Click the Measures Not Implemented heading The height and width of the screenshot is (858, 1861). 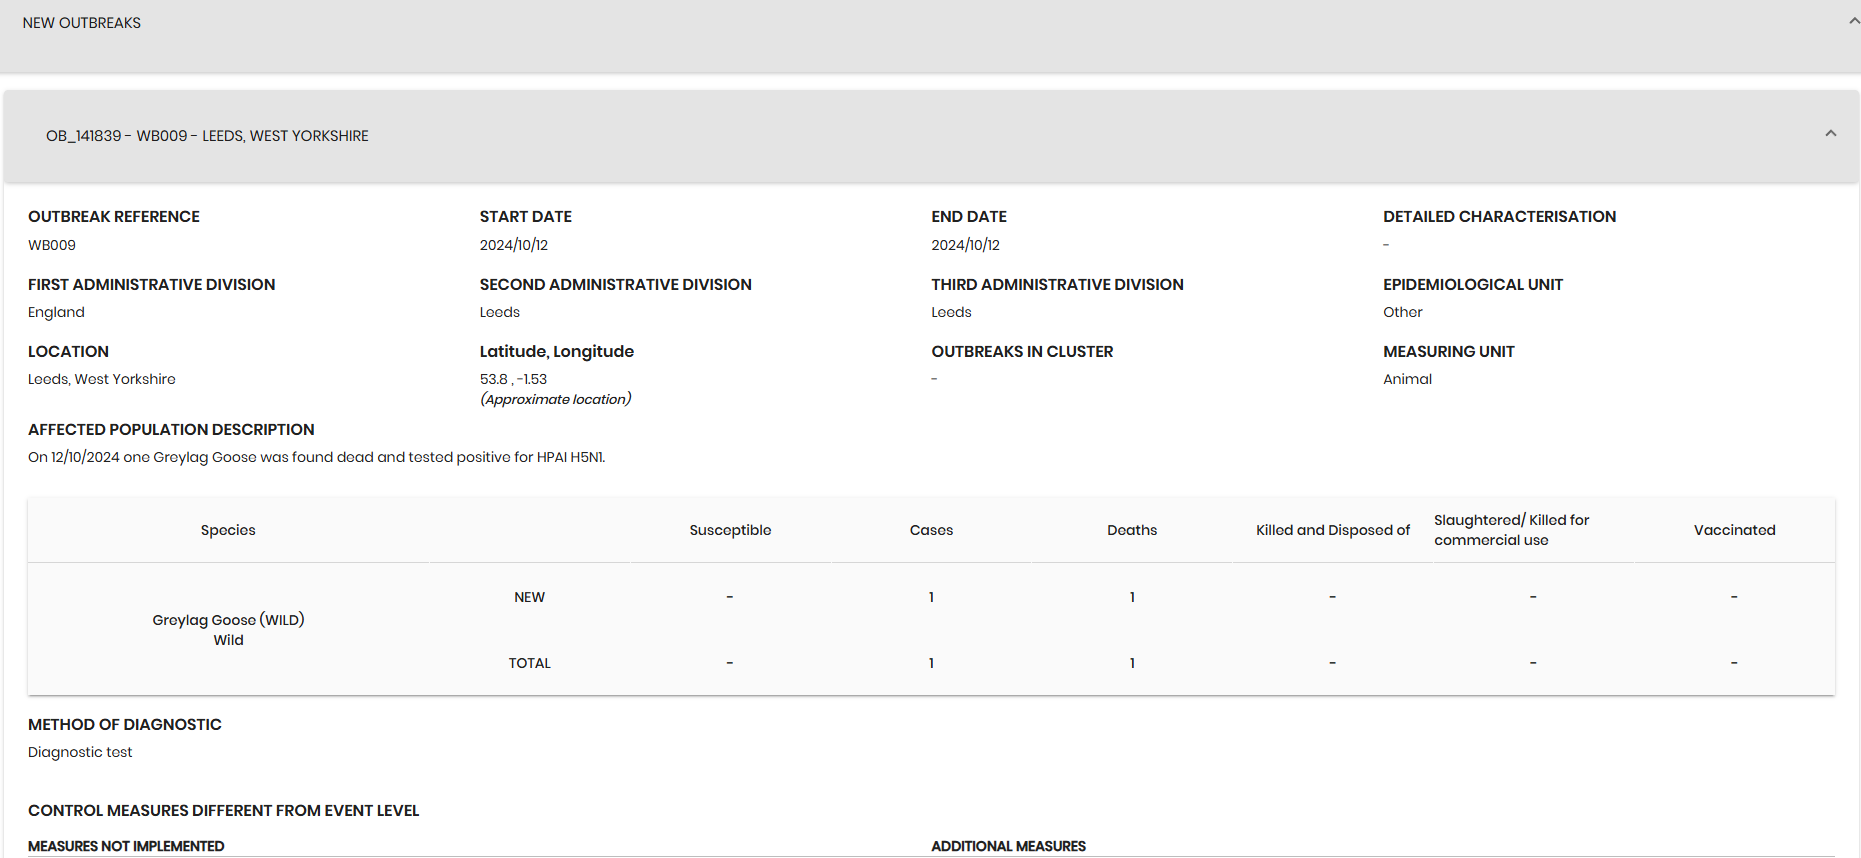tap(126, 846)
